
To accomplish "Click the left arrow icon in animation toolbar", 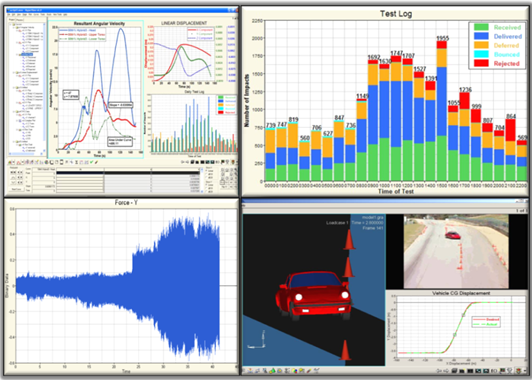I will coord(439,371).
